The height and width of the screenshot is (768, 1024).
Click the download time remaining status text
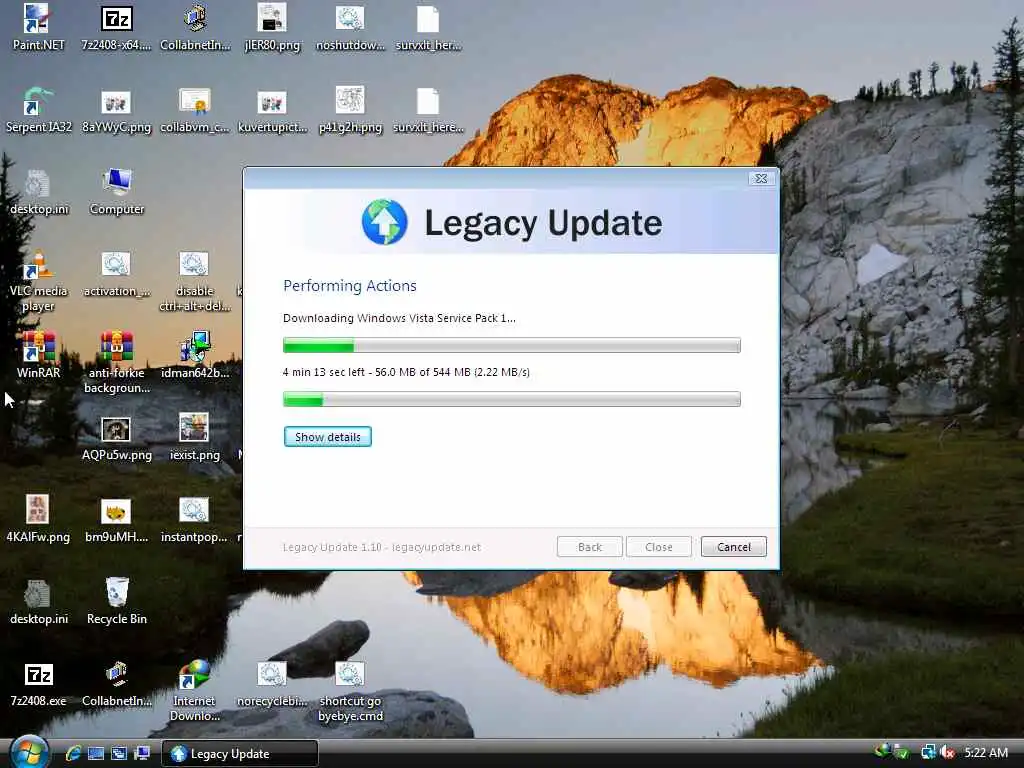tap(406, 372)
